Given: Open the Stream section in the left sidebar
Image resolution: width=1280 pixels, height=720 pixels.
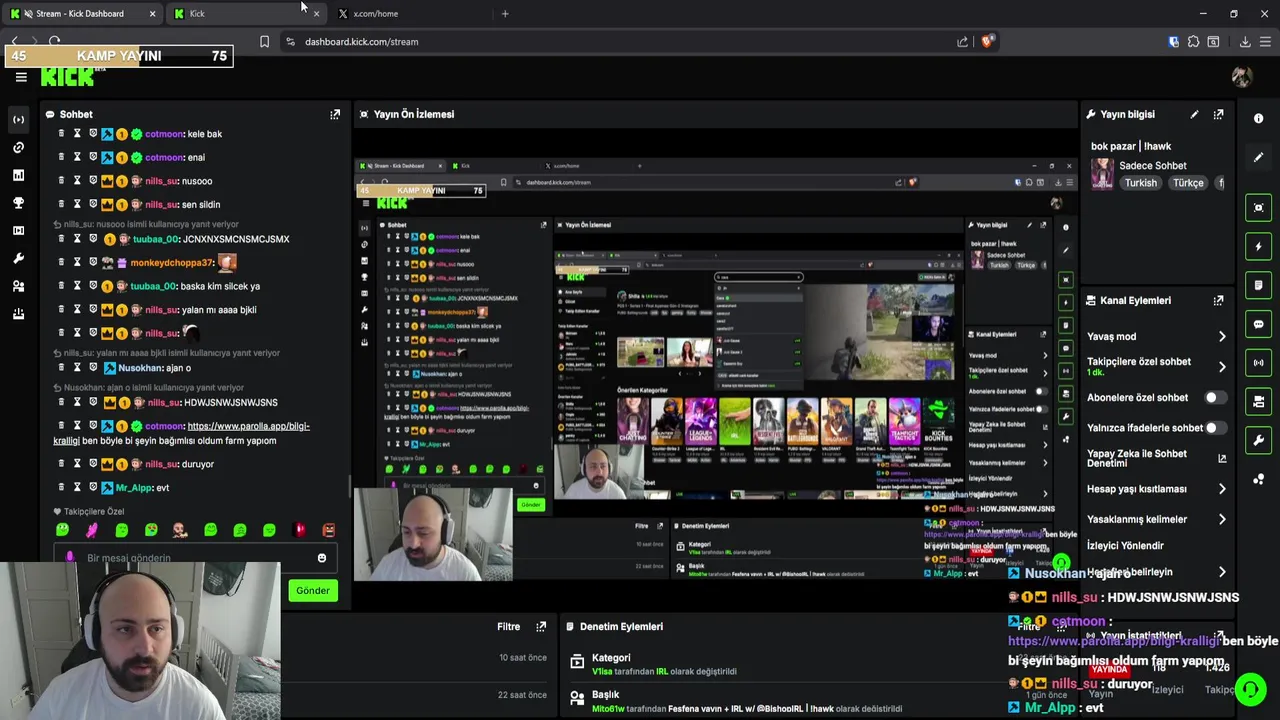Looking at the screenshot, I should click(18, 119).
